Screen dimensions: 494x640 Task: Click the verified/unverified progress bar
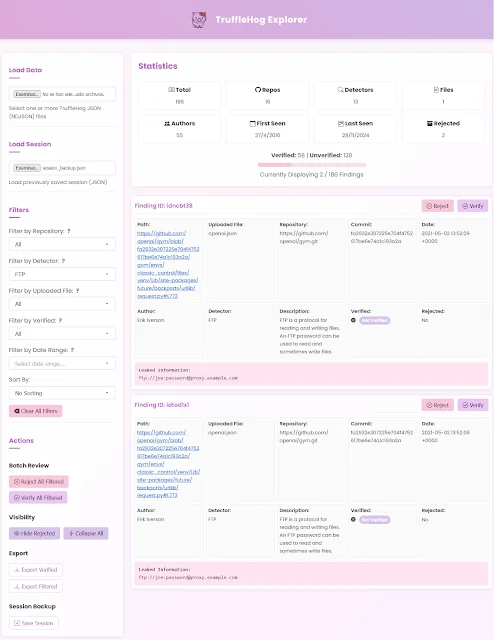312,165
